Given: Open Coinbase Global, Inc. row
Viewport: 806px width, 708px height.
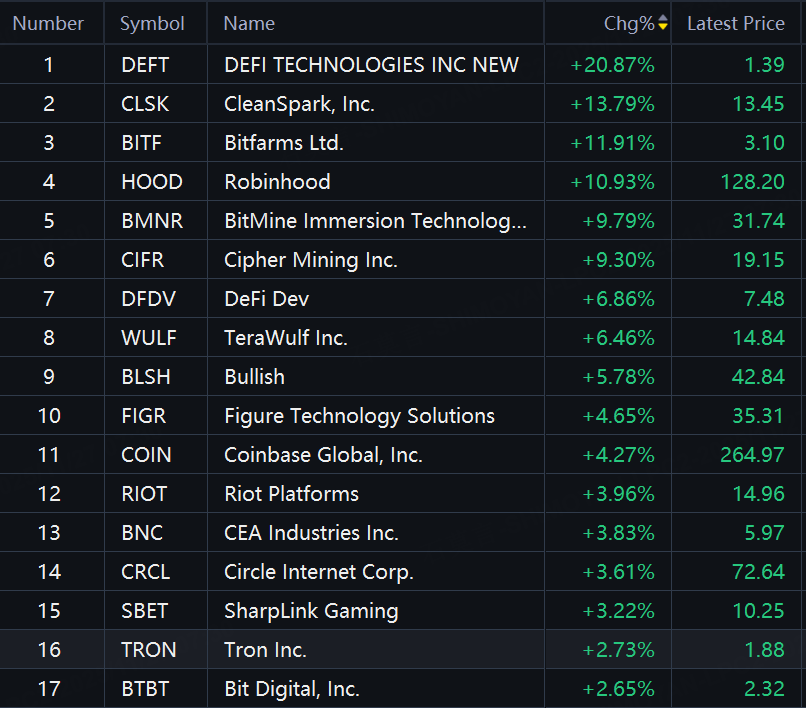Looking at the screenshot, I should point(403,455).
